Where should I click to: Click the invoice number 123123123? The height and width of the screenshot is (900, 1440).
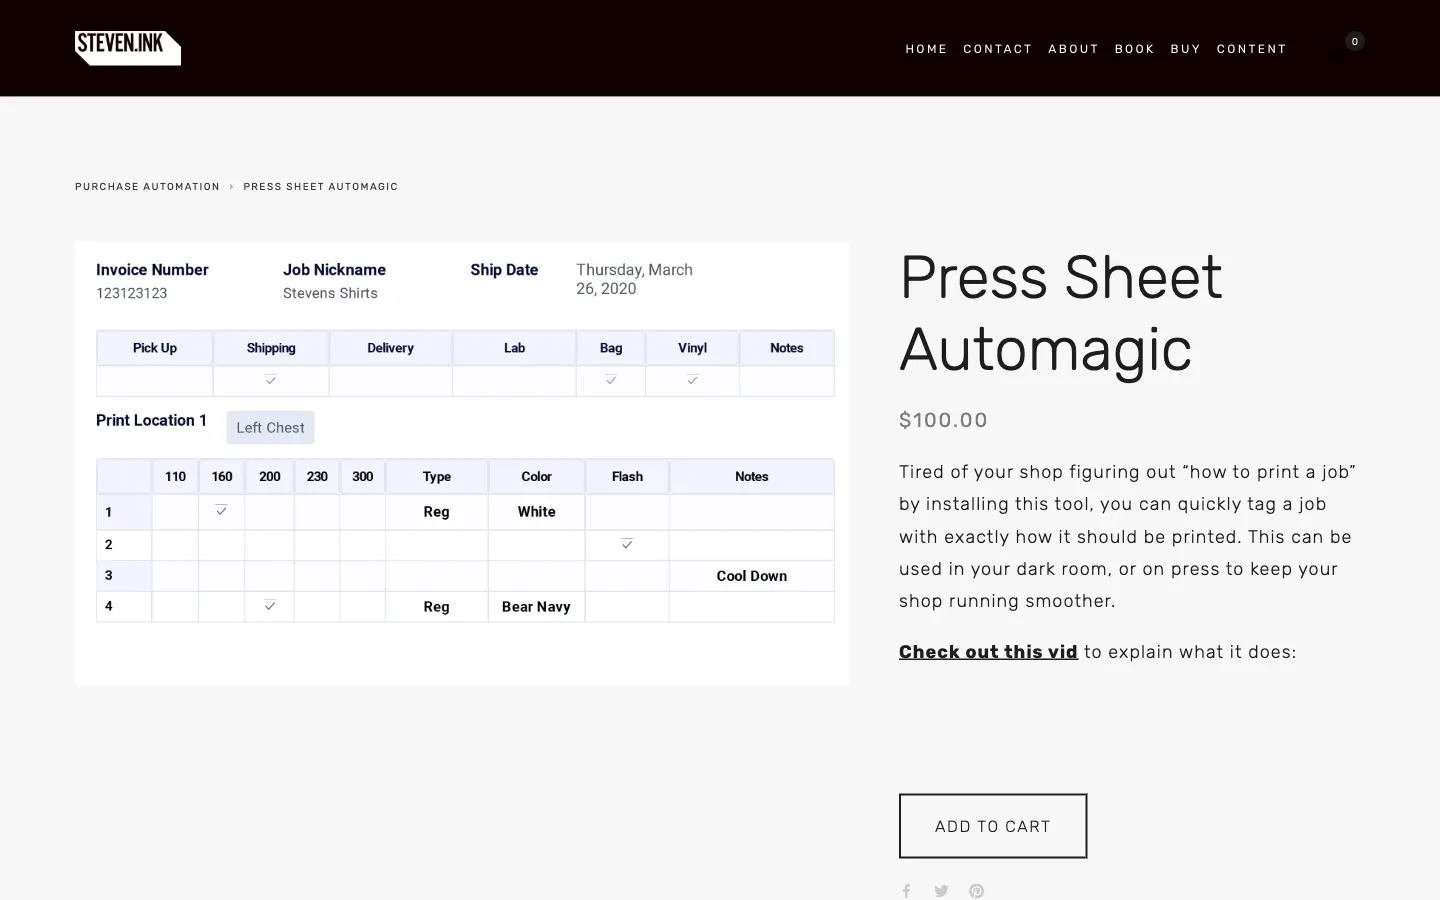click(132, 293)
